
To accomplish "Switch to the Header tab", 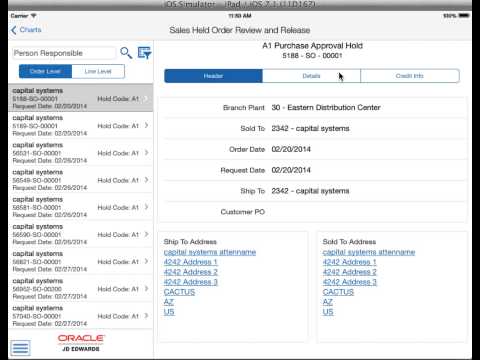I will coord(213,76).
